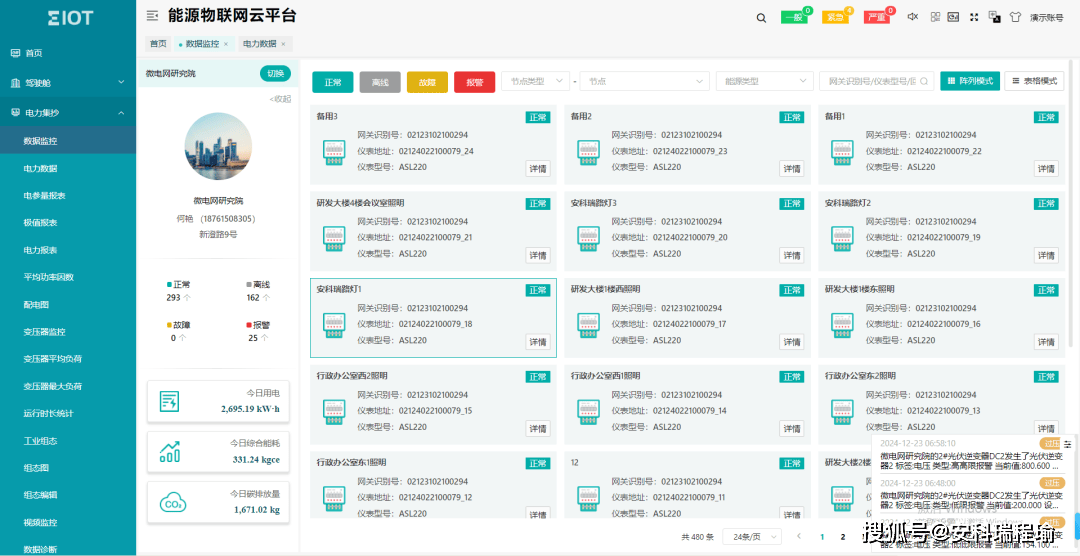This screenshot has height=556, width=1080.
Task: Open 详情 for 备用1 meter
Action: (x=1046, y=169)
